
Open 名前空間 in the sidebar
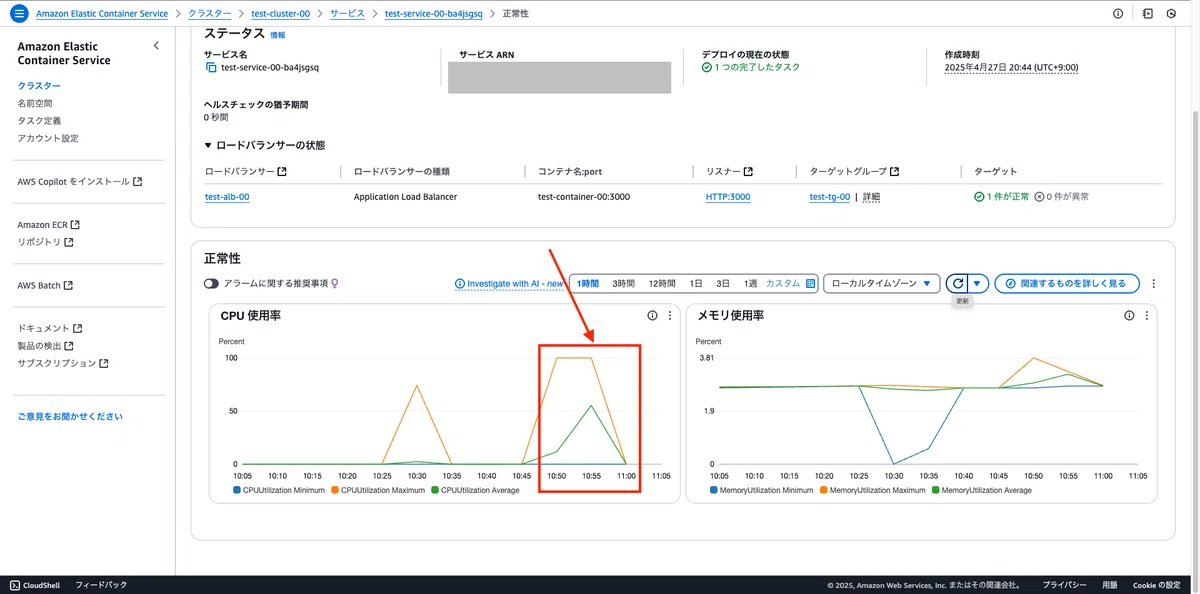pos(35,103)
